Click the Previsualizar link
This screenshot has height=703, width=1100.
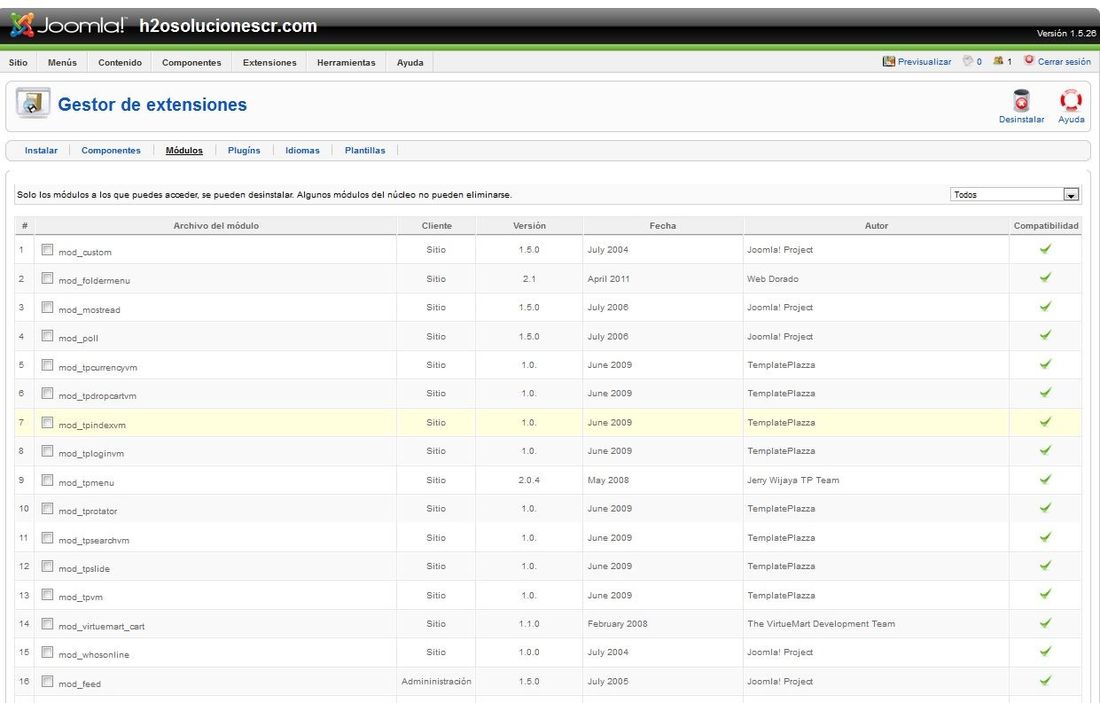click(925, 62)
